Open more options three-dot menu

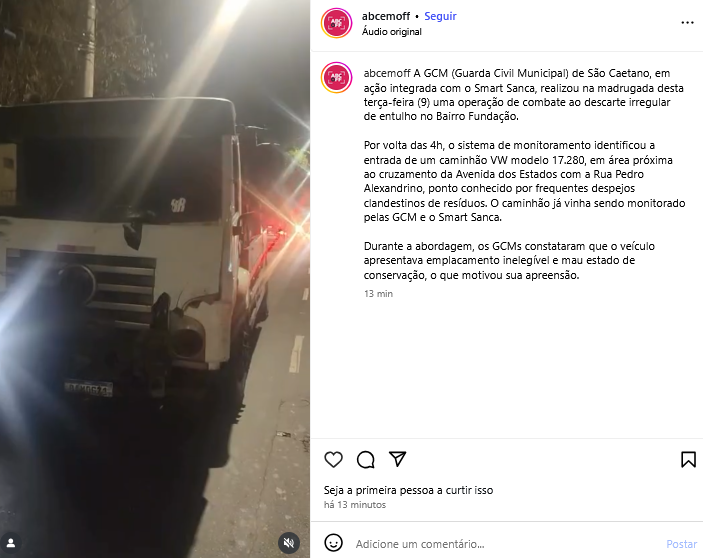687,22
